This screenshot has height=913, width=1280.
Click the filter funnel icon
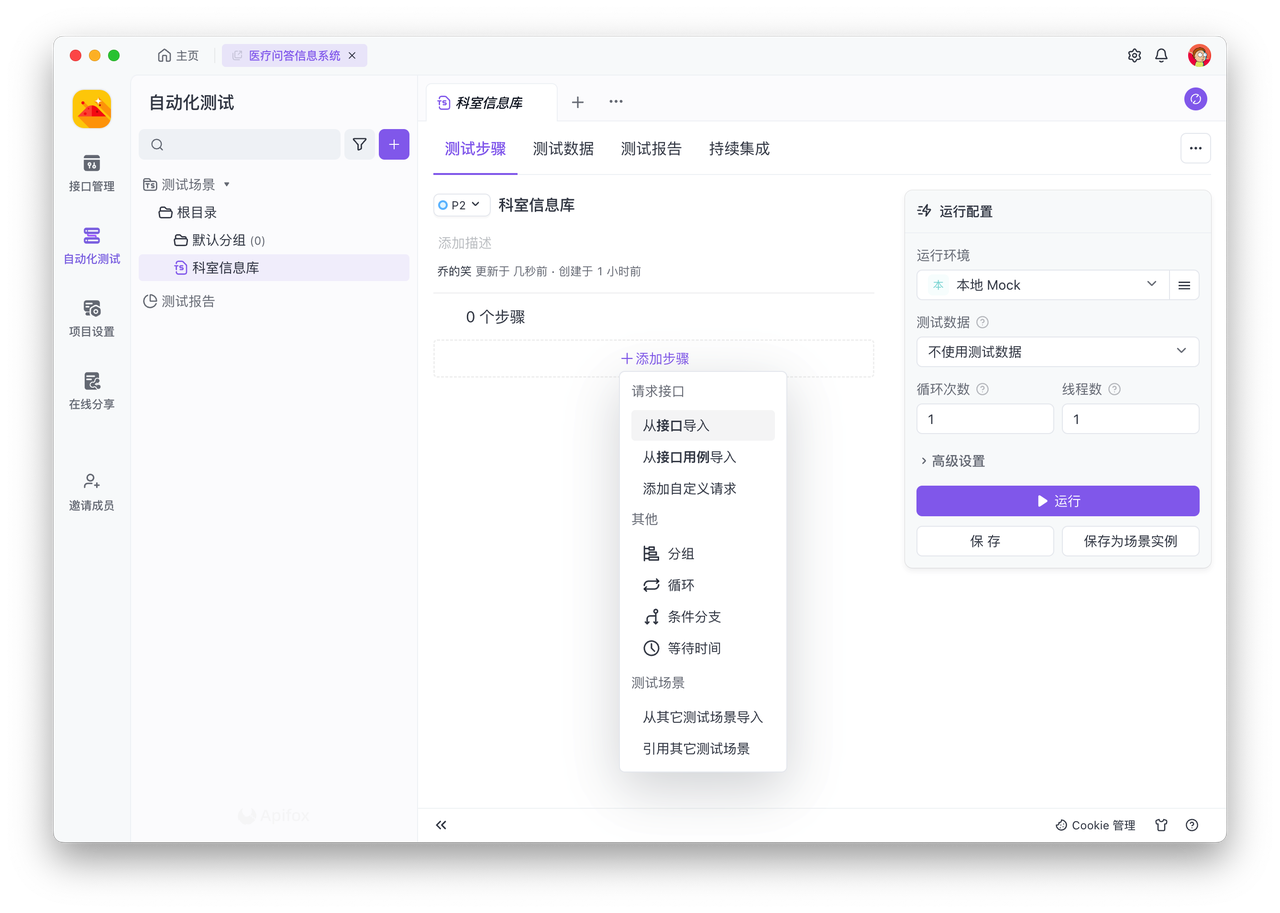coord(359,145)
